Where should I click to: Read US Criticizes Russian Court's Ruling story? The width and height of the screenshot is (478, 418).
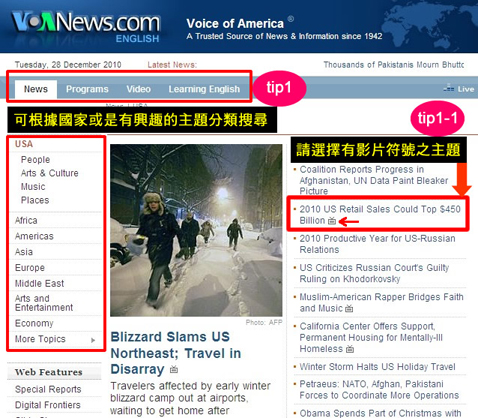[374, 273]
